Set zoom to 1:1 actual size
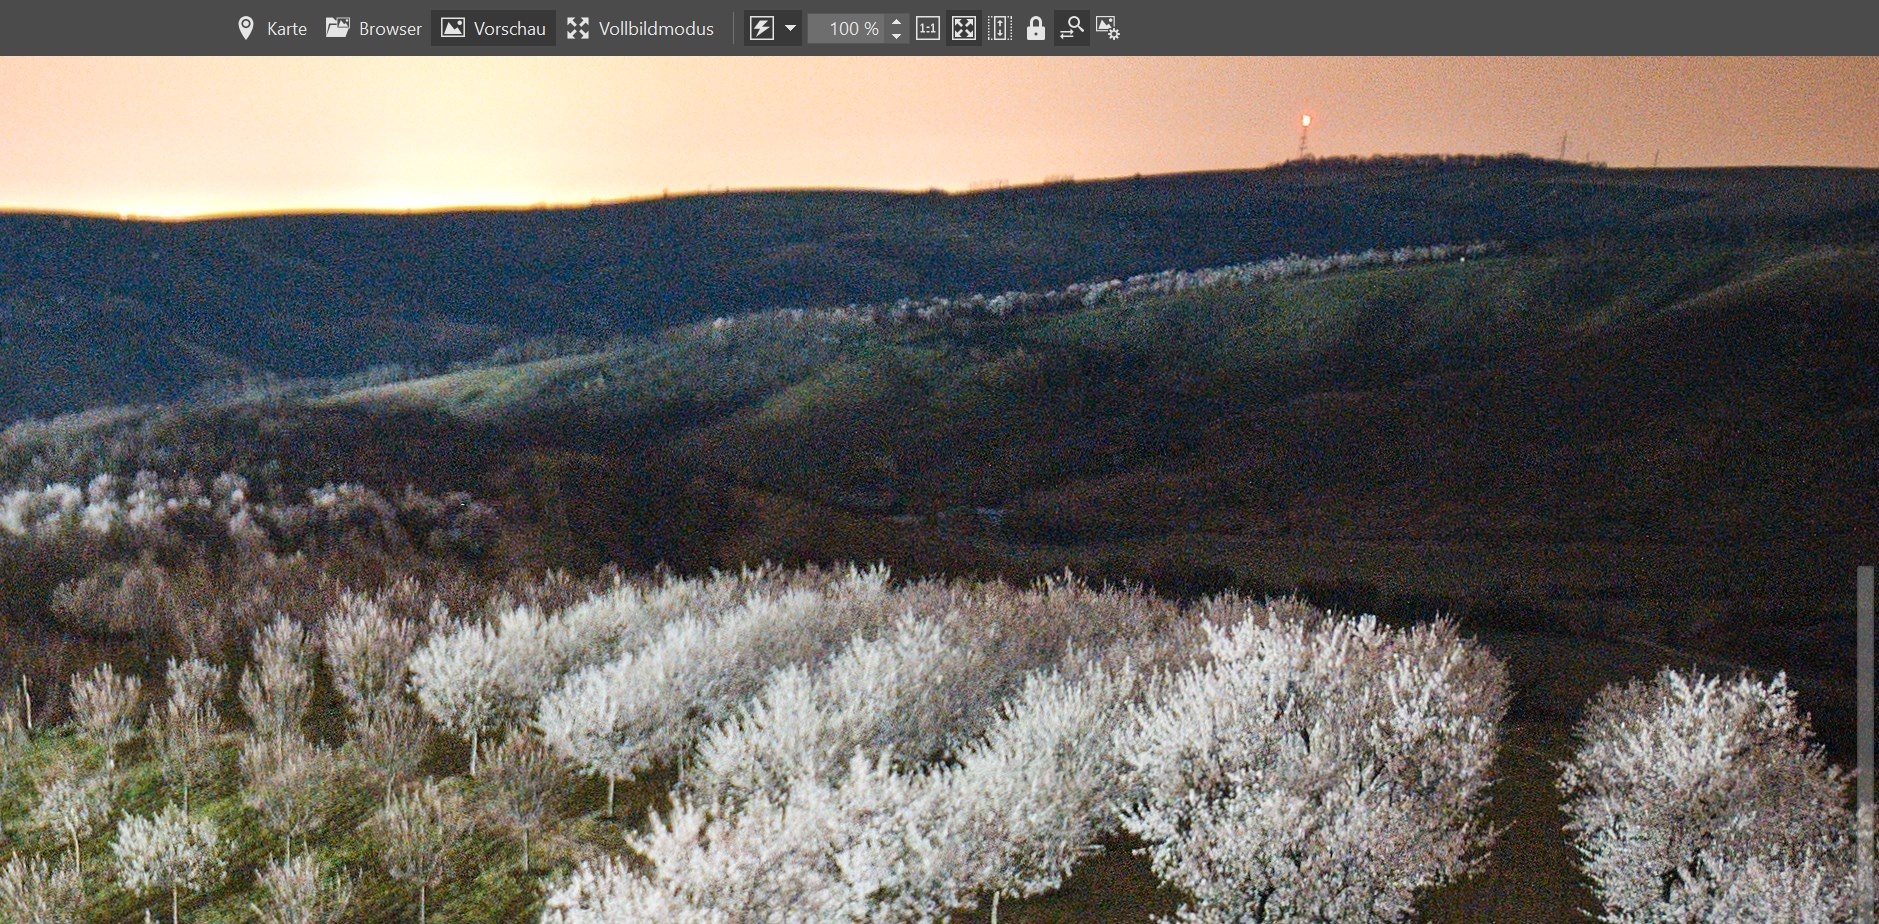This screenshot has width=1879, height=924. pyautogui.click(x=928, y=28)
